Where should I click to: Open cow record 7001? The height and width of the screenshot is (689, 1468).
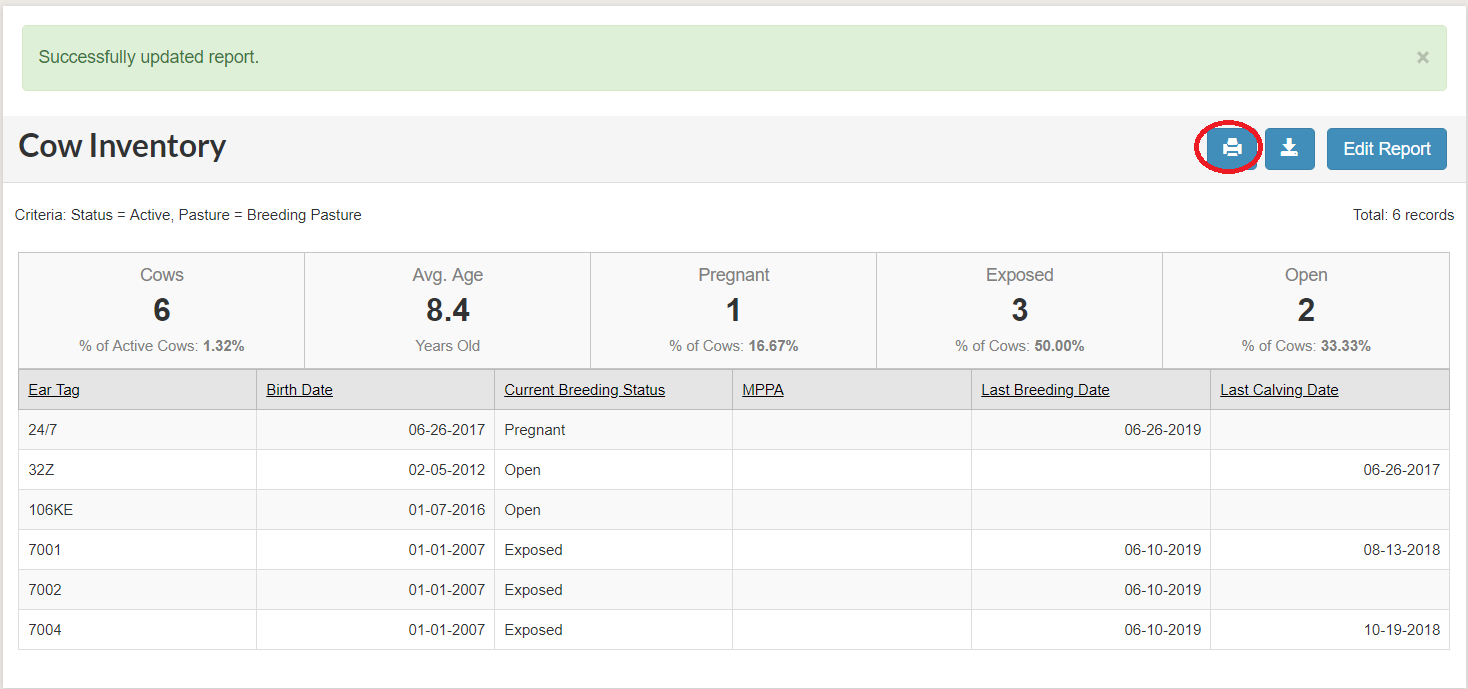click(40, 549)
